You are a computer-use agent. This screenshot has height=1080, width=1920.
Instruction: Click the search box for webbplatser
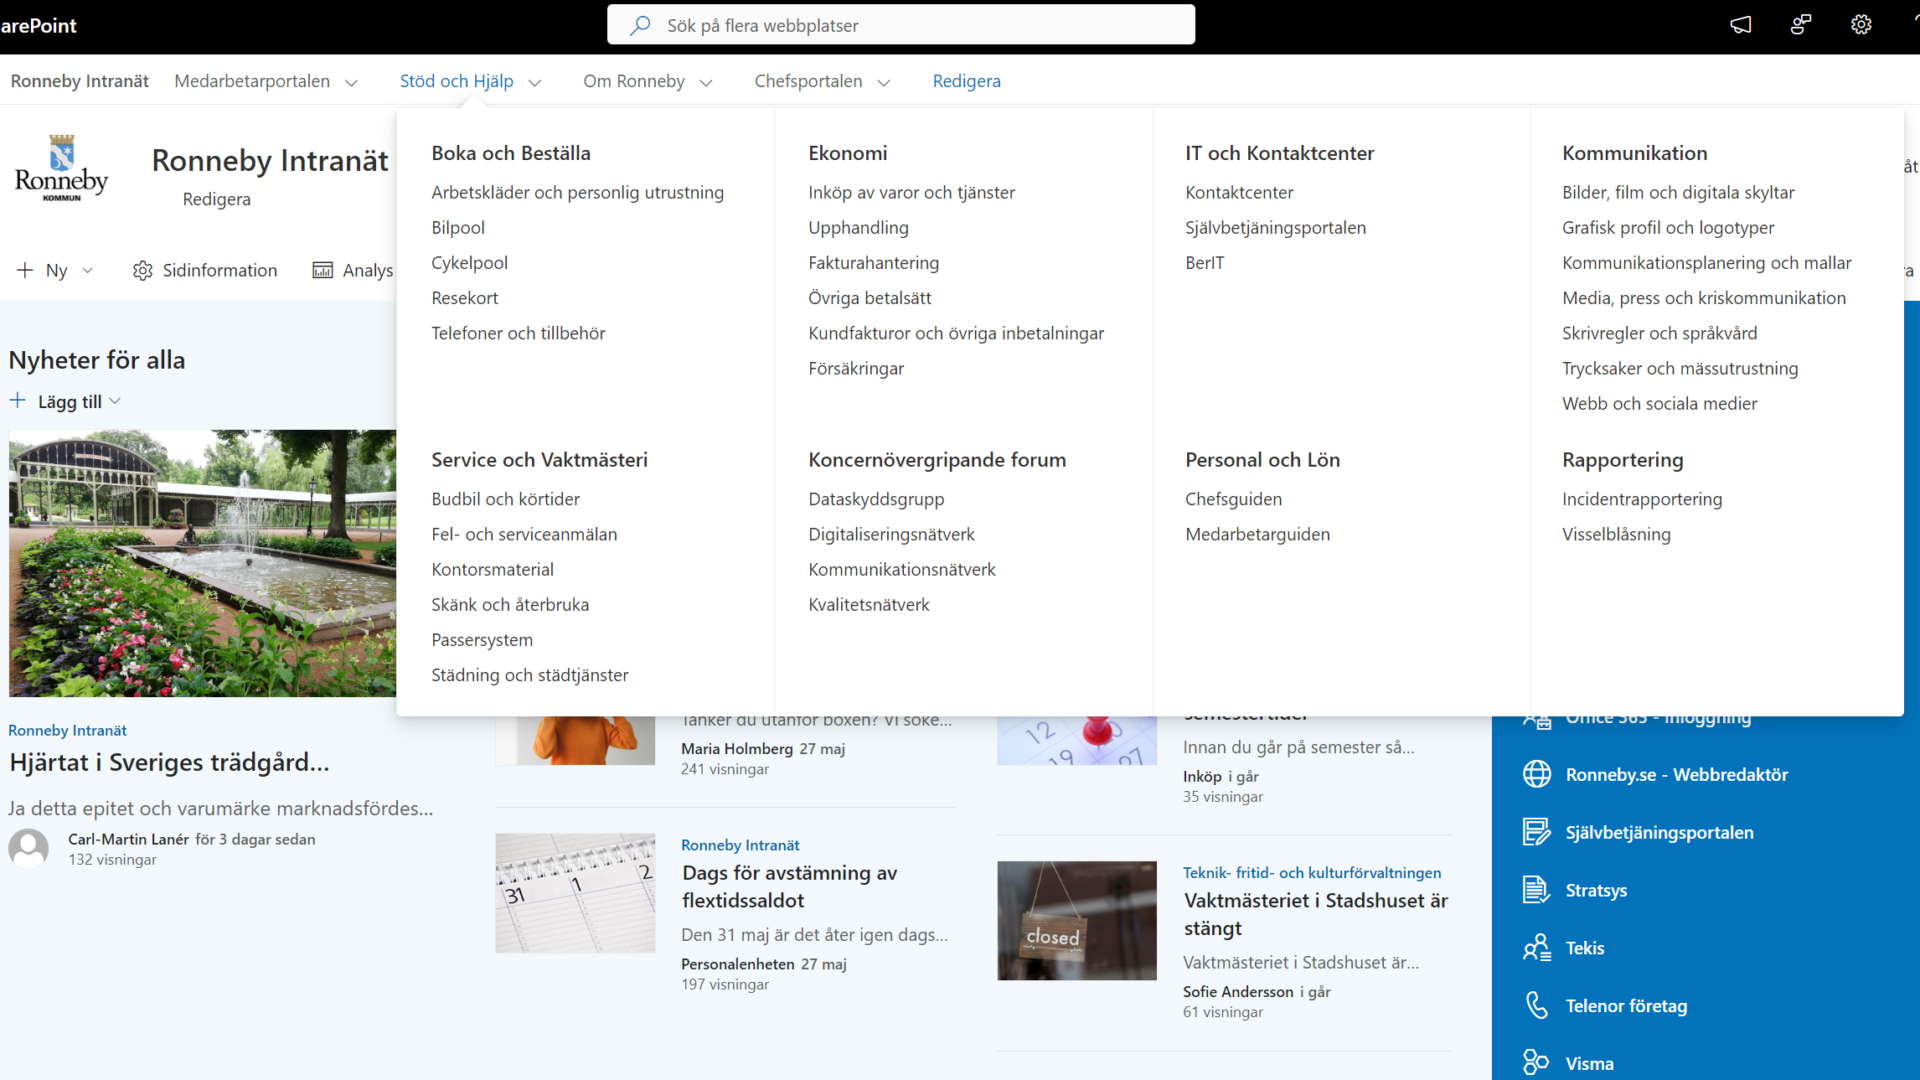coord(901,25)
